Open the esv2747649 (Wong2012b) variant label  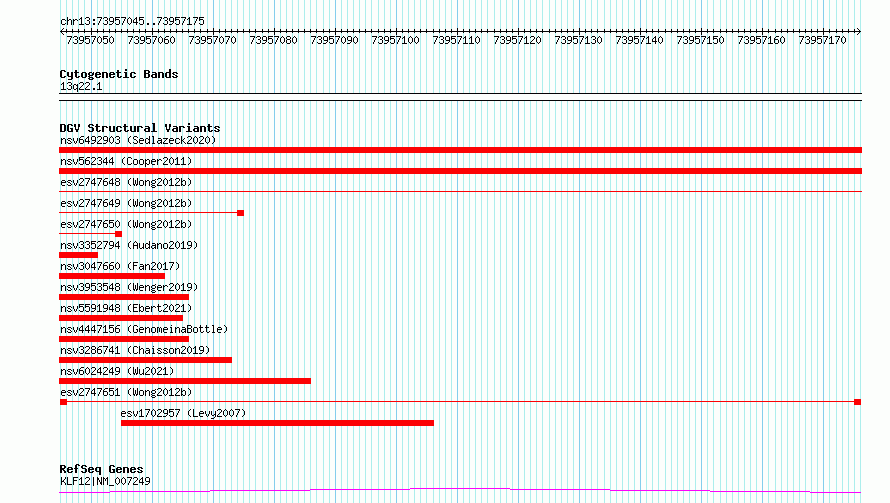click(x=126, y=203)
